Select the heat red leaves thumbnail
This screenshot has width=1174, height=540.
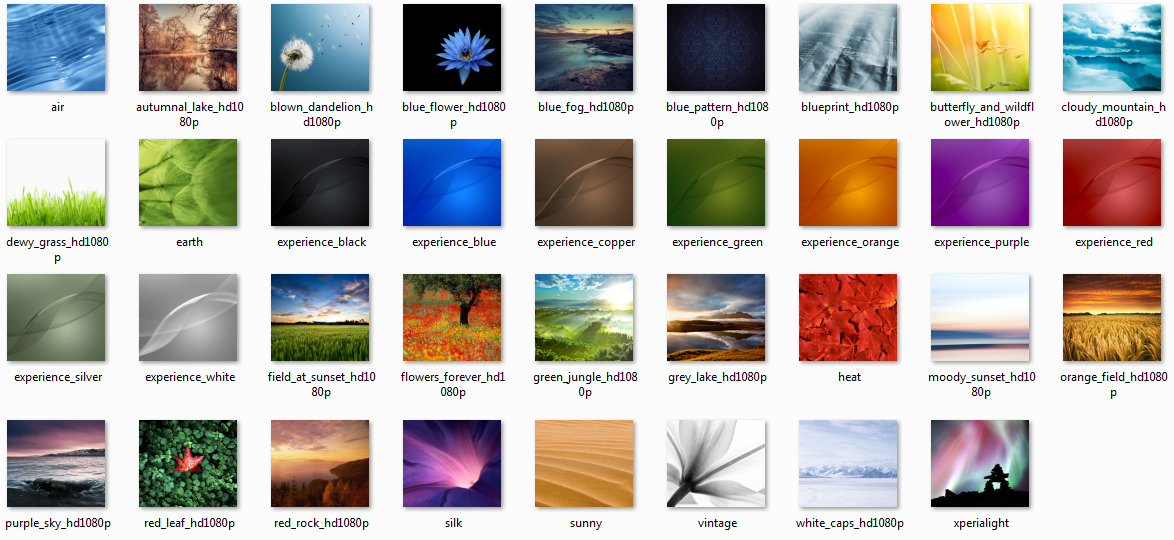pyautogui.click(x=848, y=318)
